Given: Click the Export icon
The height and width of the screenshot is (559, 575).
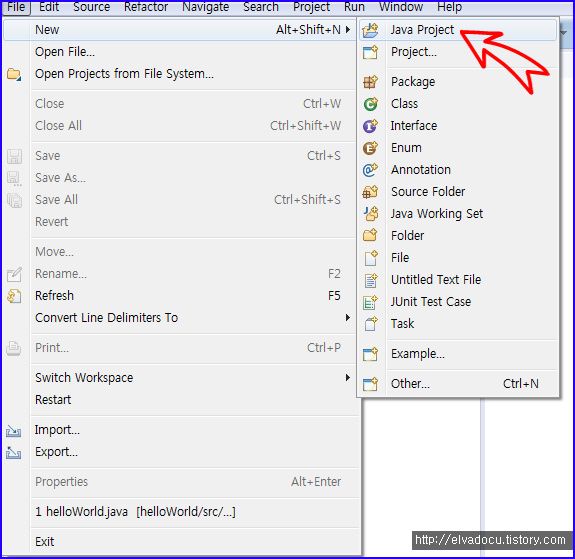Looking at the screenshot, I should (14, 453).
